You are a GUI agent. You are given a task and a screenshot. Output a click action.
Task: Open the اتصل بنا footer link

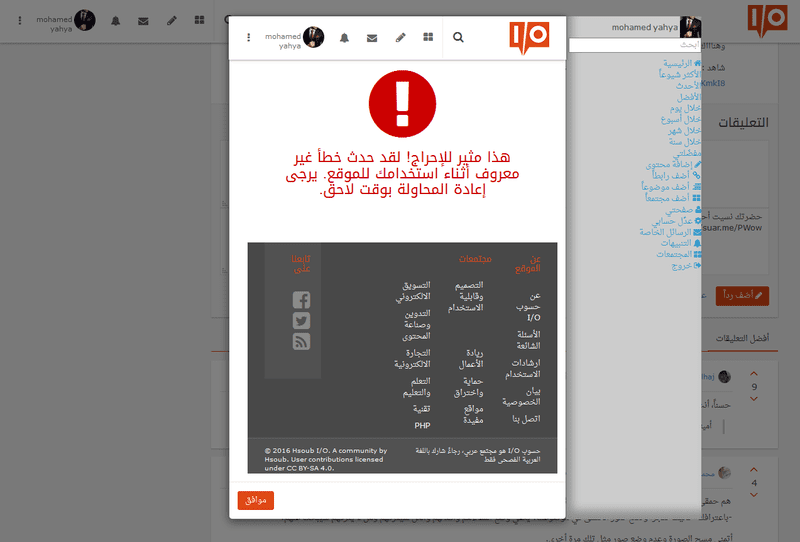click(x=526, y=418)
